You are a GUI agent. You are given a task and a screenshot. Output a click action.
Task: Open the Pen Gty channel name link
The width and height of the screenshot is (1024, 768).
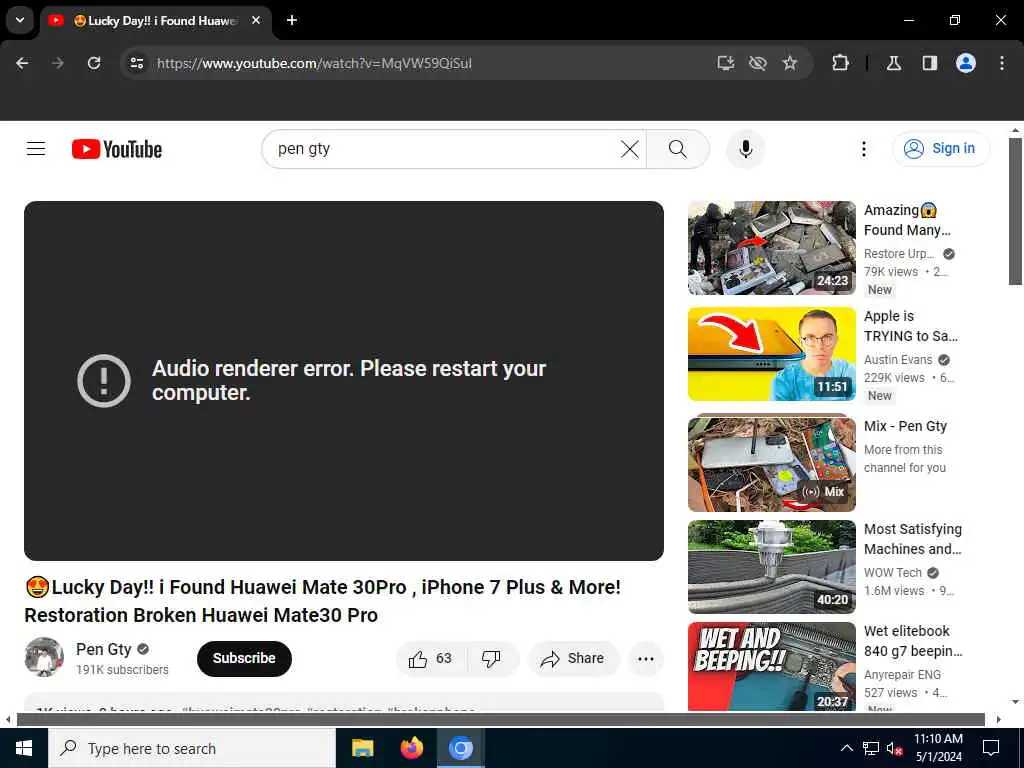104,649
